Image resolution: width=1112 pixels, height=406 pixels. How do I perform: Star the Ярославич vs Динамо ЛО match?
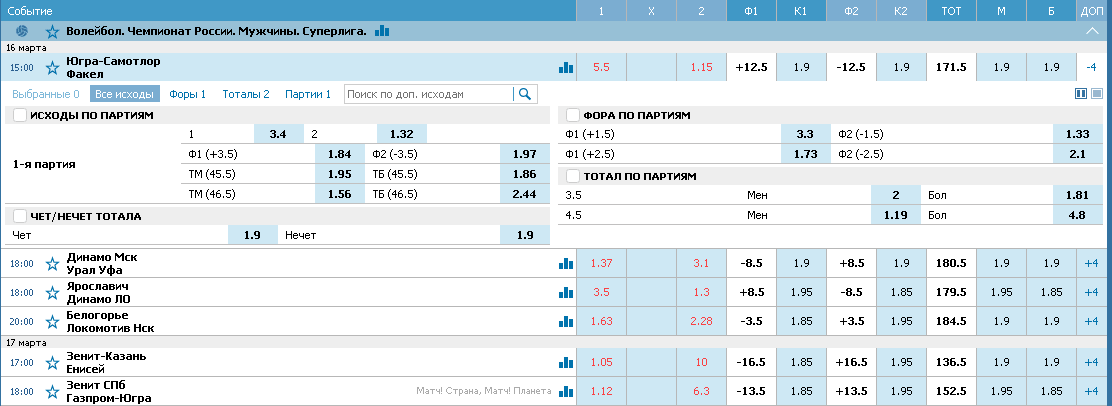[x=52, y=292]
